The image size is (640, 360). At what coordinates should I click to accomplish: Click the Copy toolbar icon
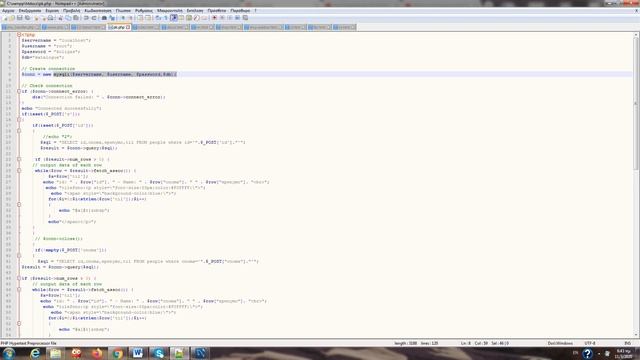tap(68, 18)
